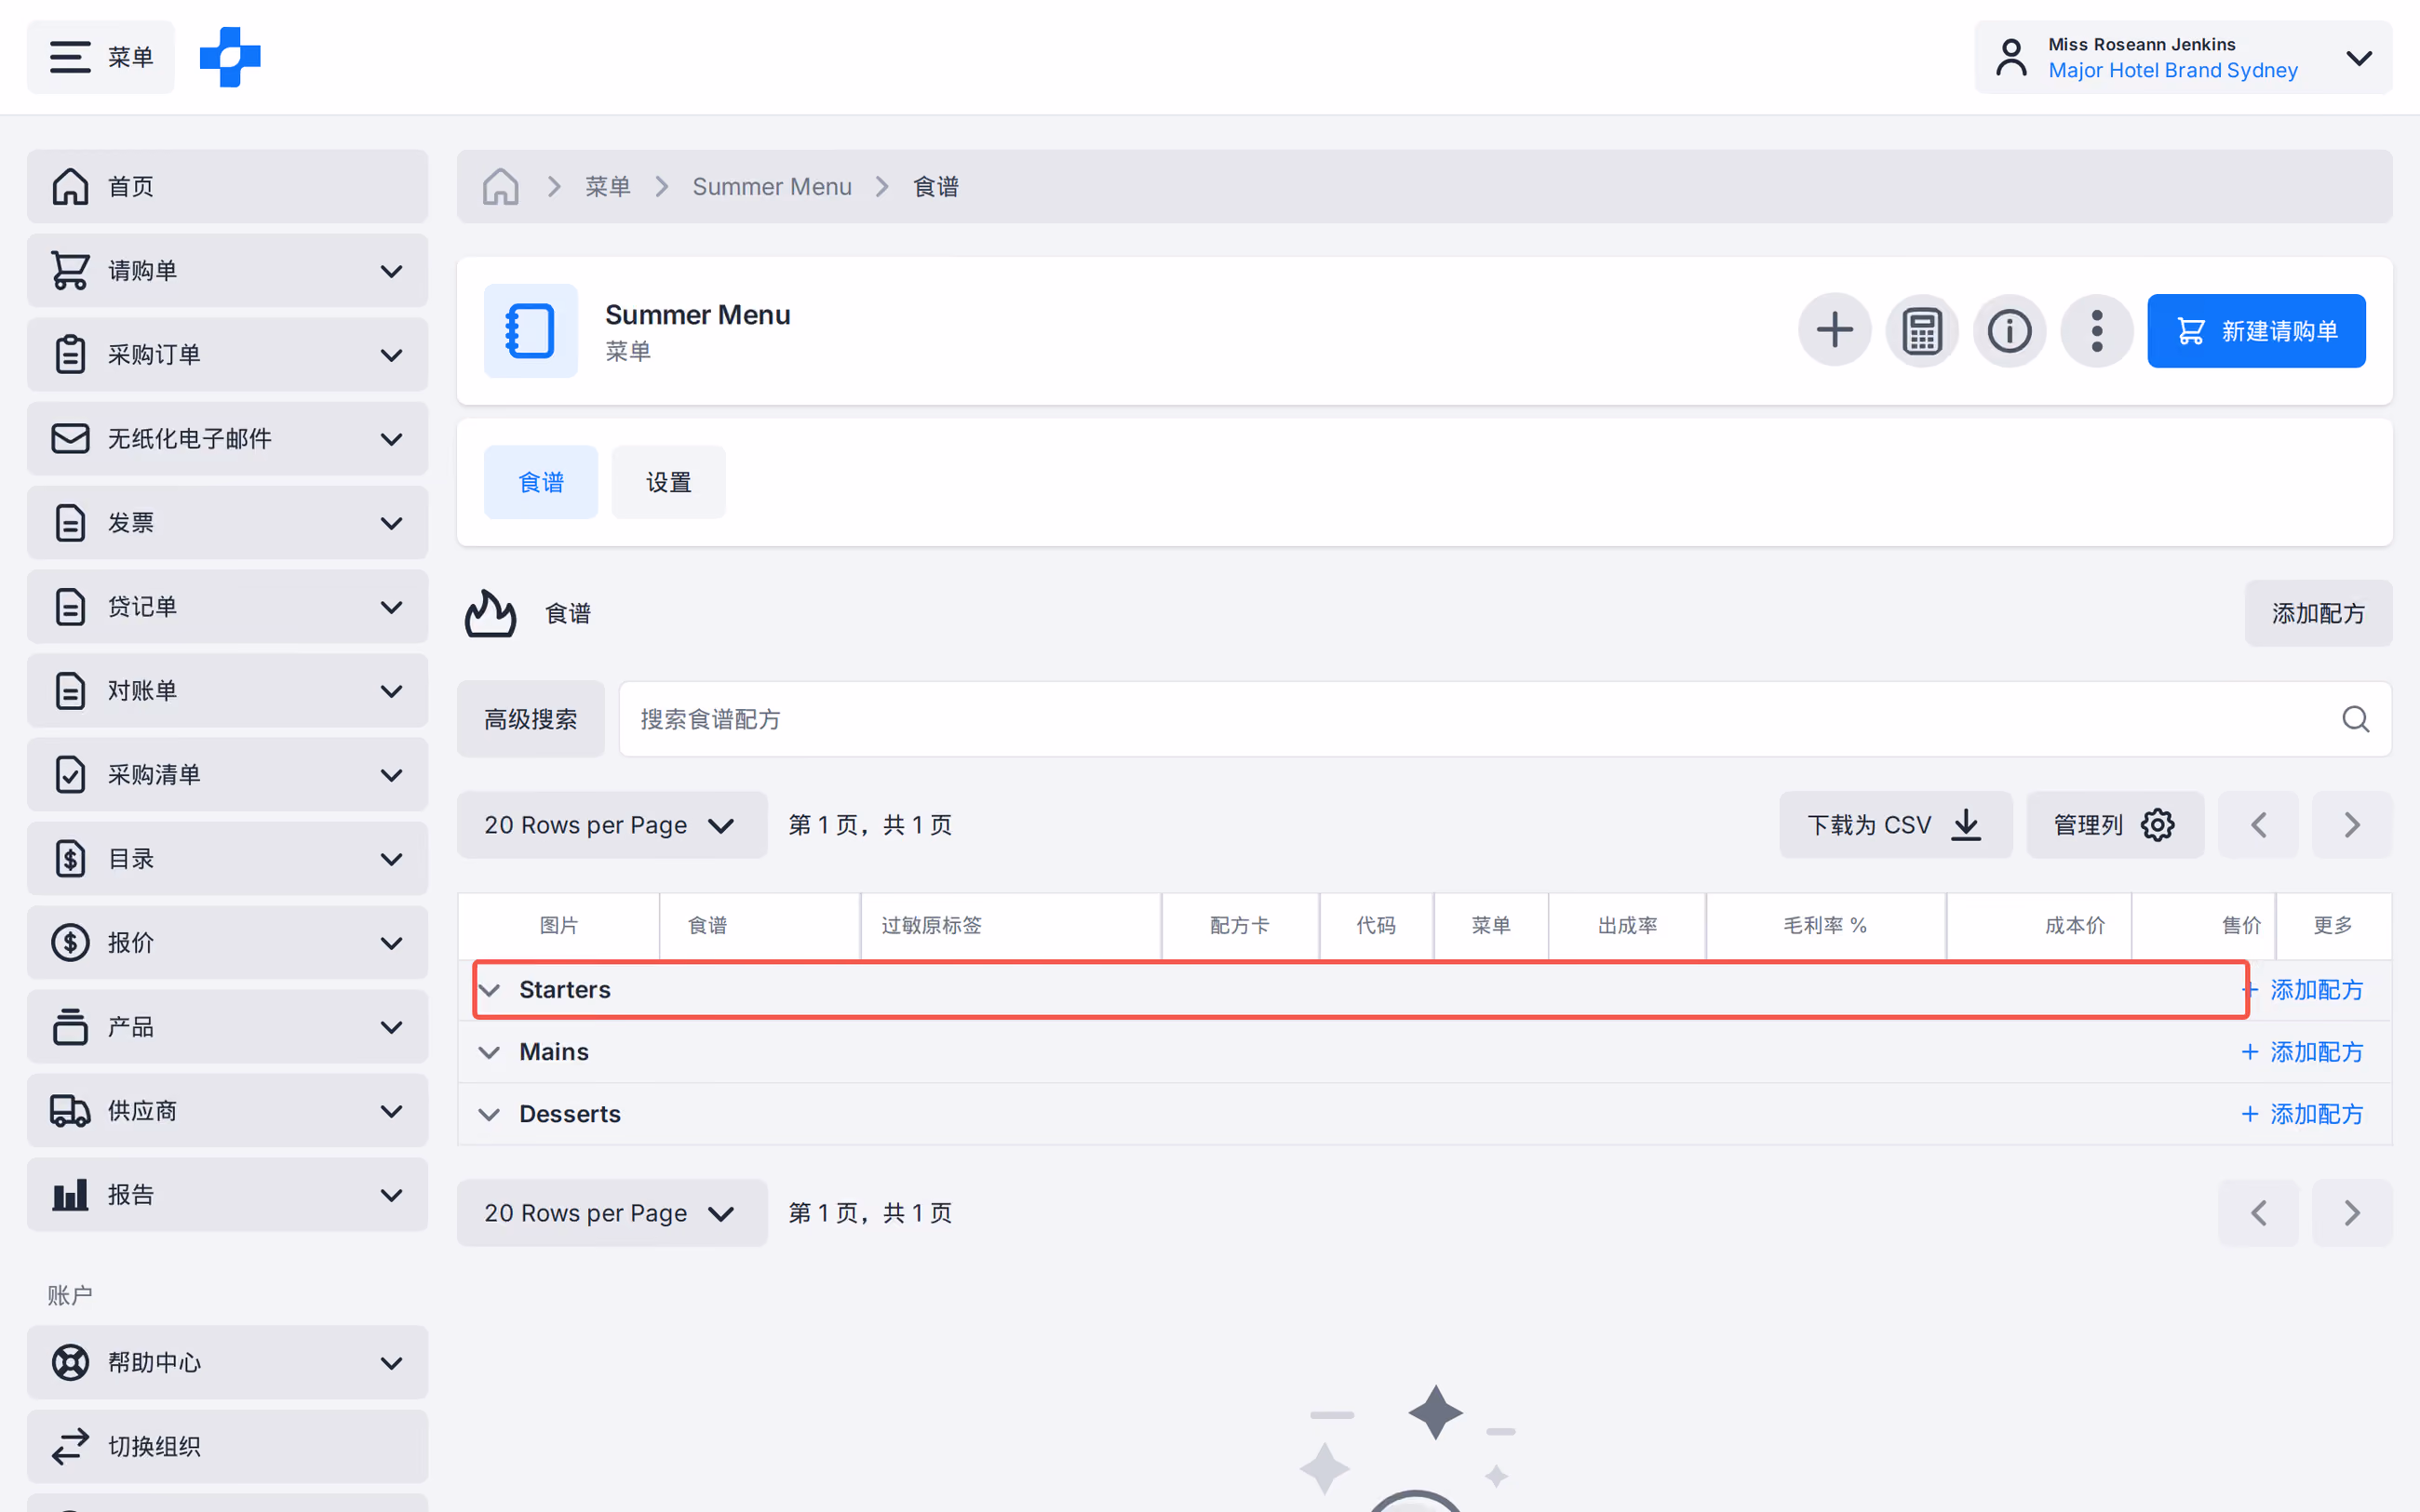Click 菜单 in the breadcrumb
Image resolution: width=2420 pixels, height=1512 pixels.
(x=608, y=186)
